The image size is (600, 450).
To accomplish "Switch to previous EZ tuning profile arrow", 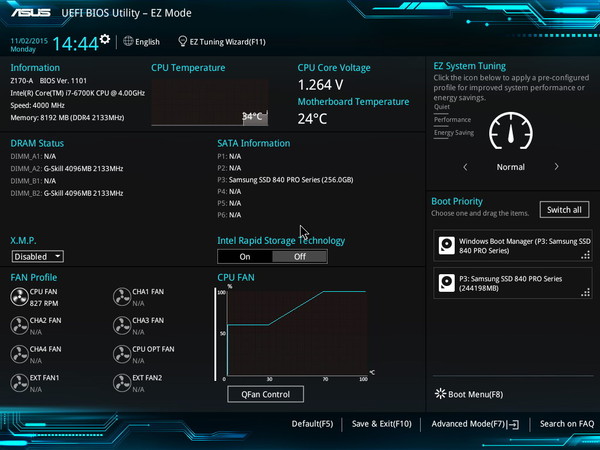I will (x=465, y=167).
